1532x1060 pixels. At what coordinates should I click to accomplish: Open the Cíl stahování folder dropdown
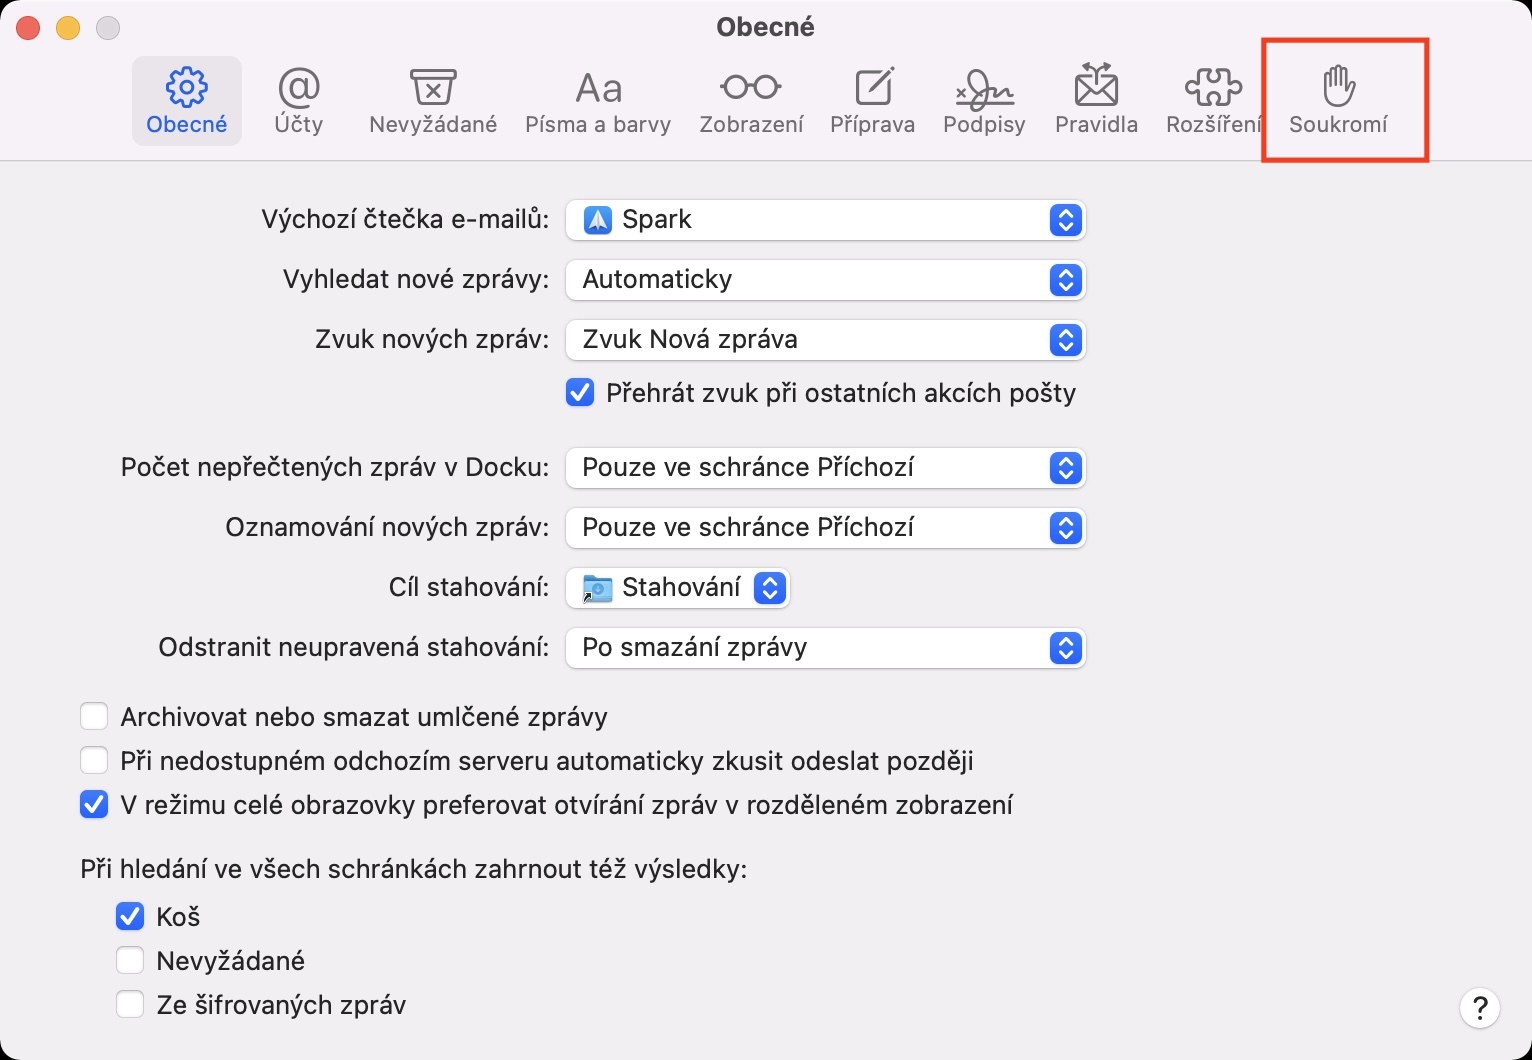[678, 588]
